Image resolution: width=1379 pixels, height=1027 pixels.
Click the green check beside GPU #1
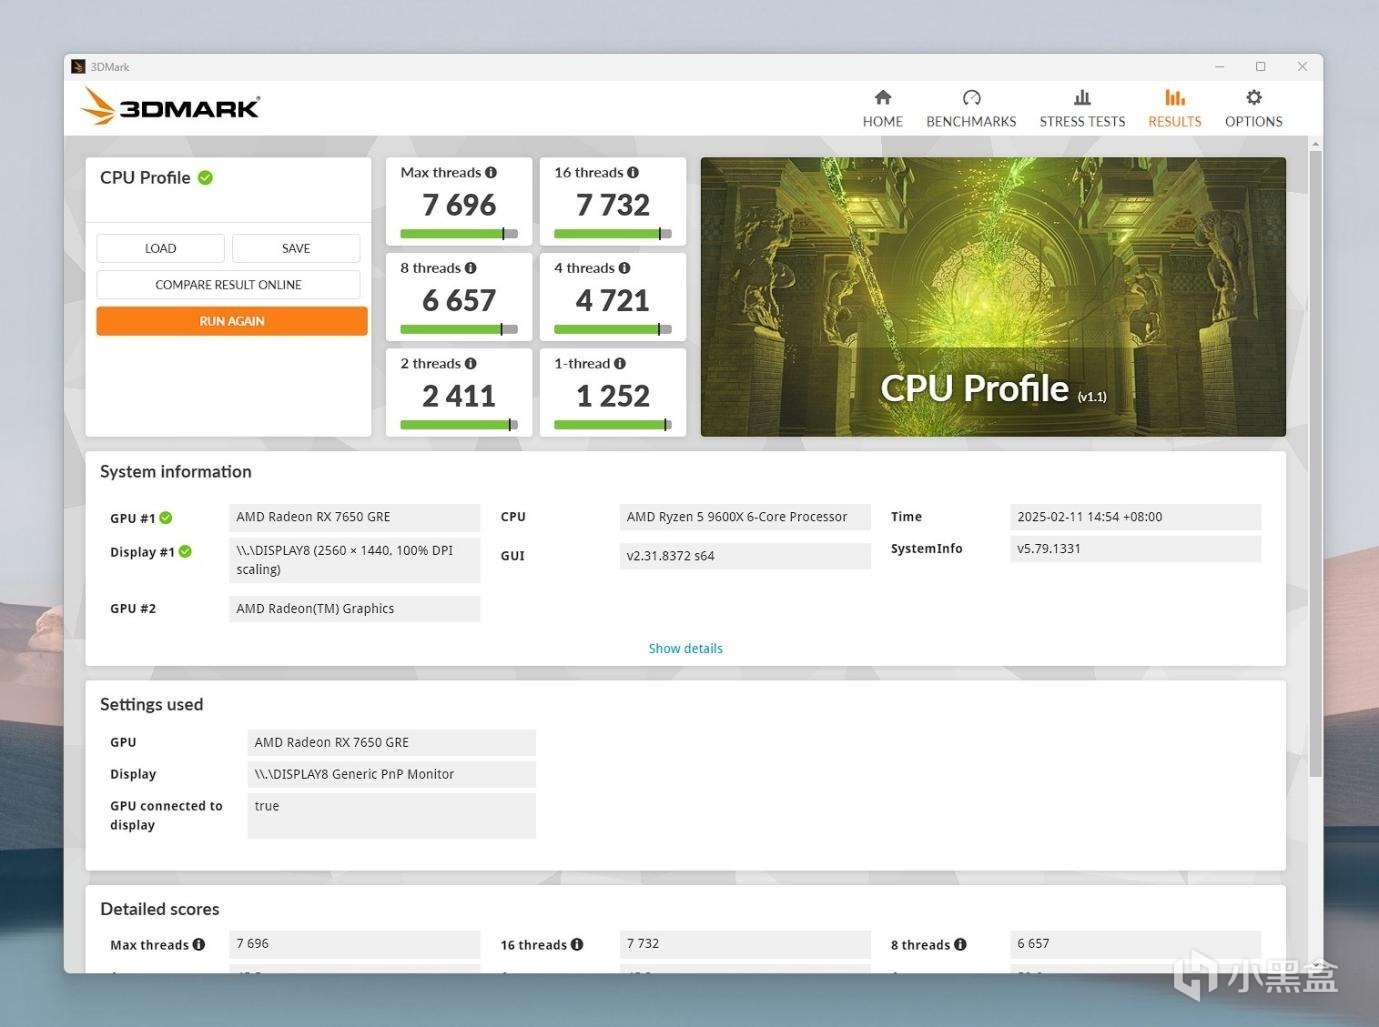coord(166,517)
